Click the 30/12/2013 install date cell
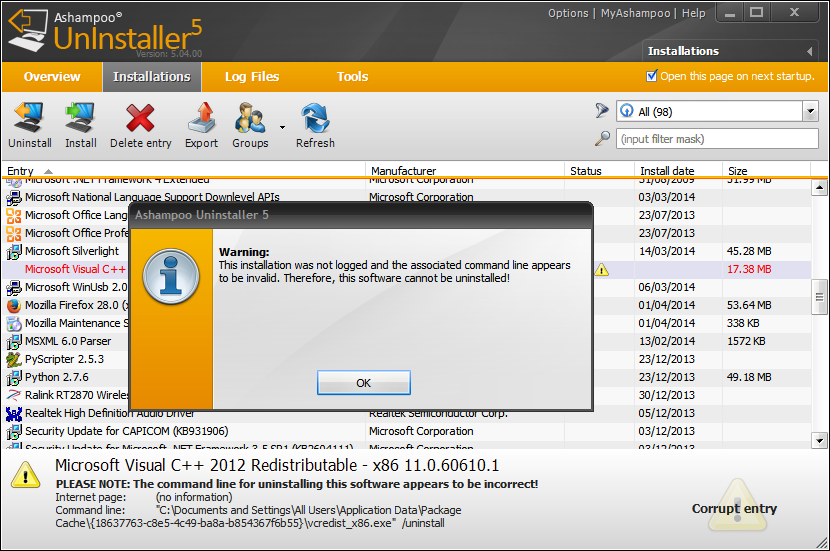 (666, 395)
